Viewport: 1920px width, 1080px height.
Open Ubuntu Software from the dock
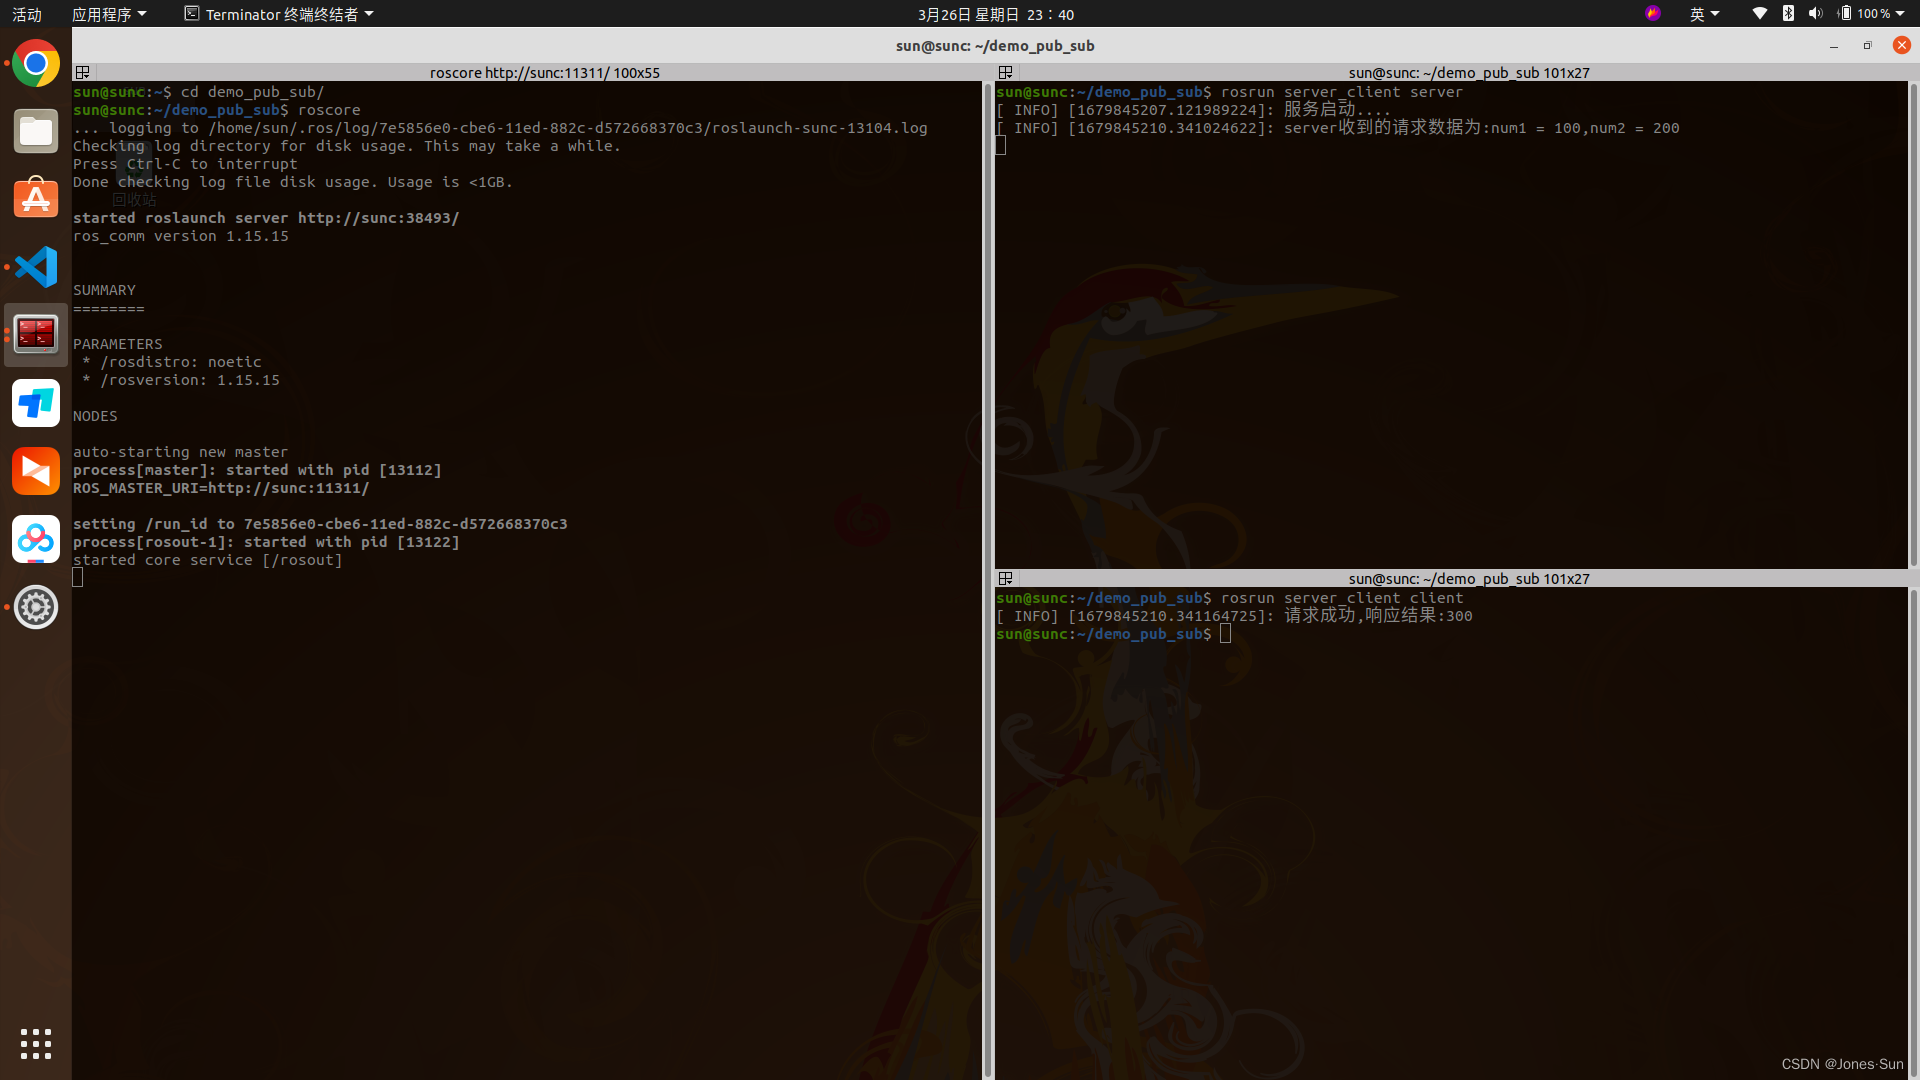pyautogui.click(x=36, y=199)
